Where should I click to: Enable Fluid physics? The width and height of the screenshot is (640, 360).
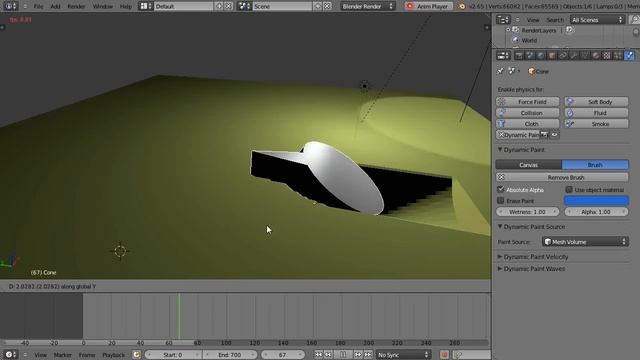[x=596, y=113]
